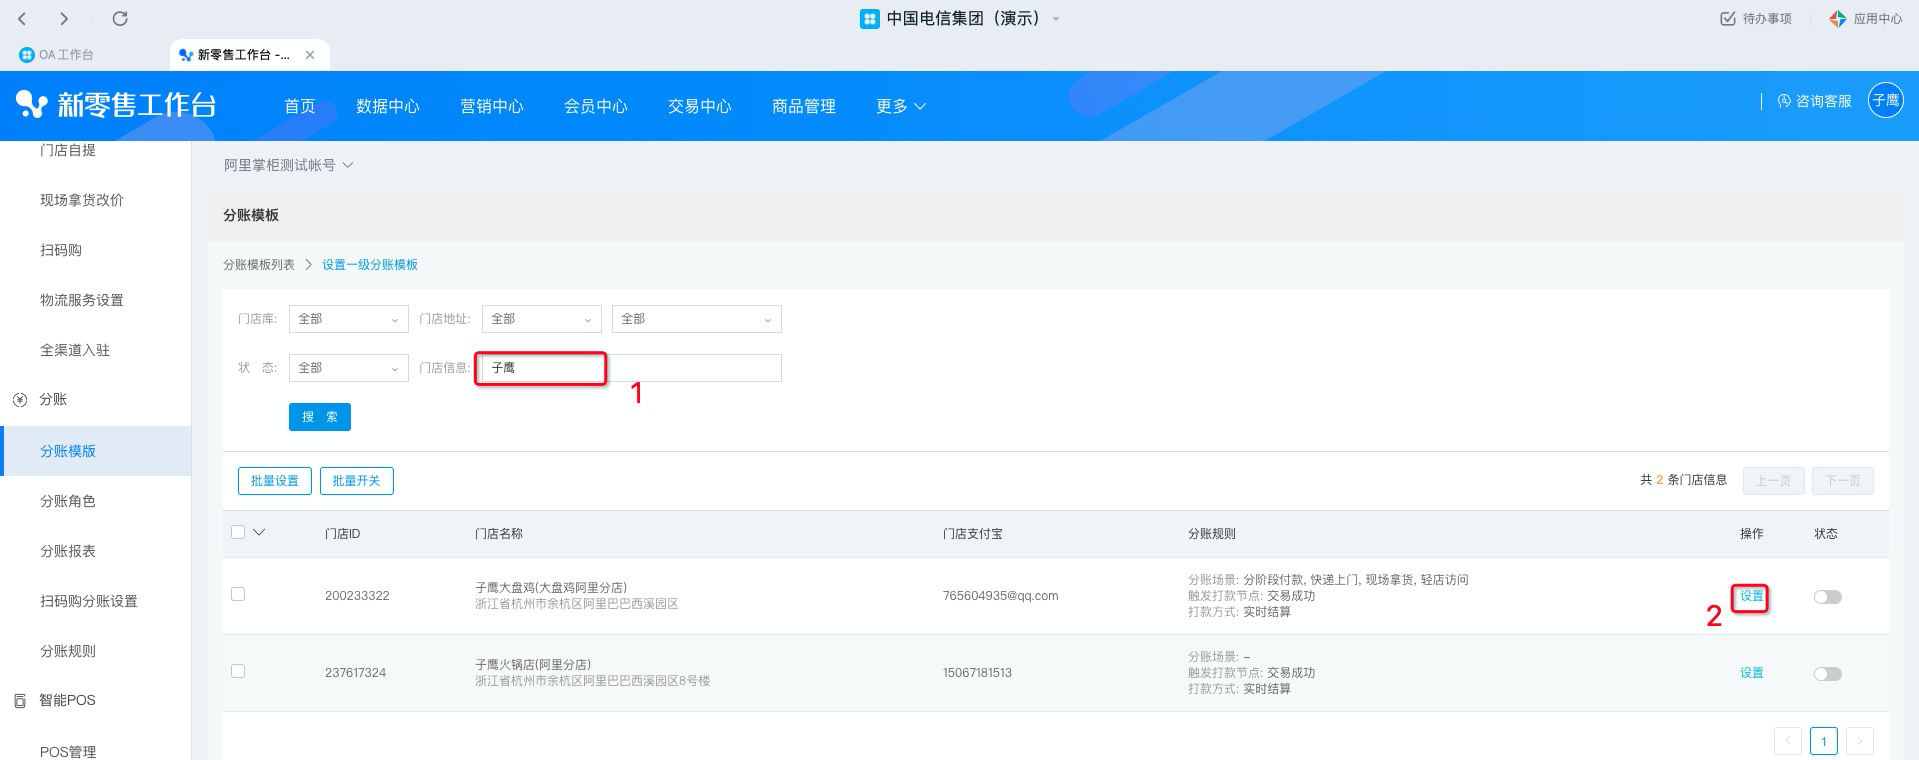Click the 智能POS icon in sidebar
1919x760 pixels.
point(20,701)
